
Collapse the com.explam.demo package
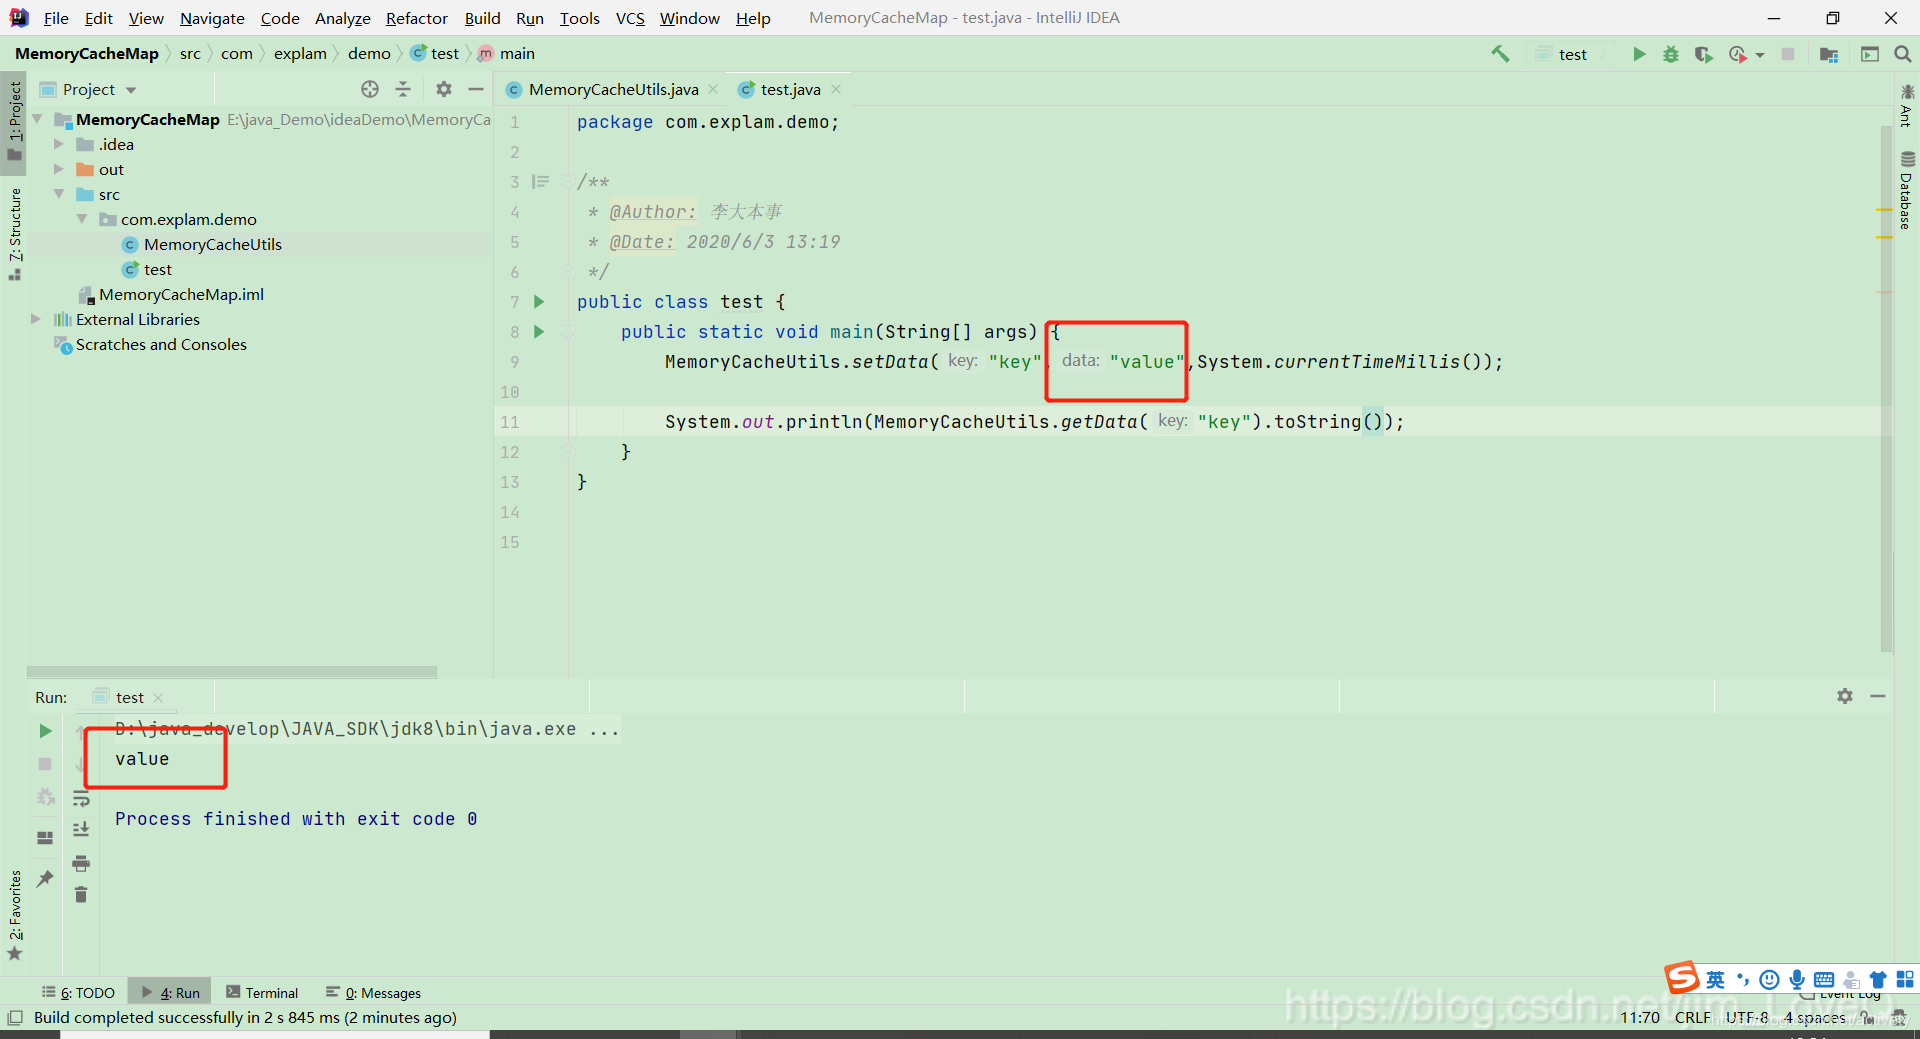pyautogui.click(x=82, y=219)
